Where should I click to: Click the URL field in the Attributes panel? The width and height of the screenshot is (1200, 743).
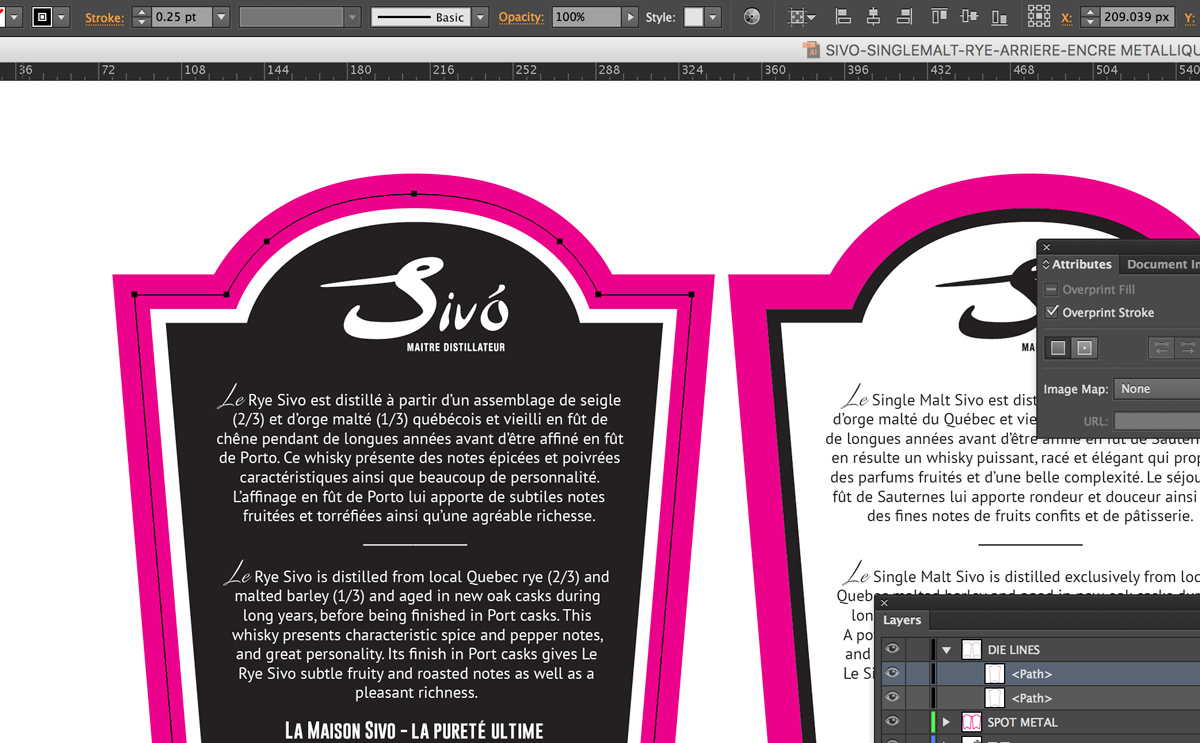[x=1157, y=421]
